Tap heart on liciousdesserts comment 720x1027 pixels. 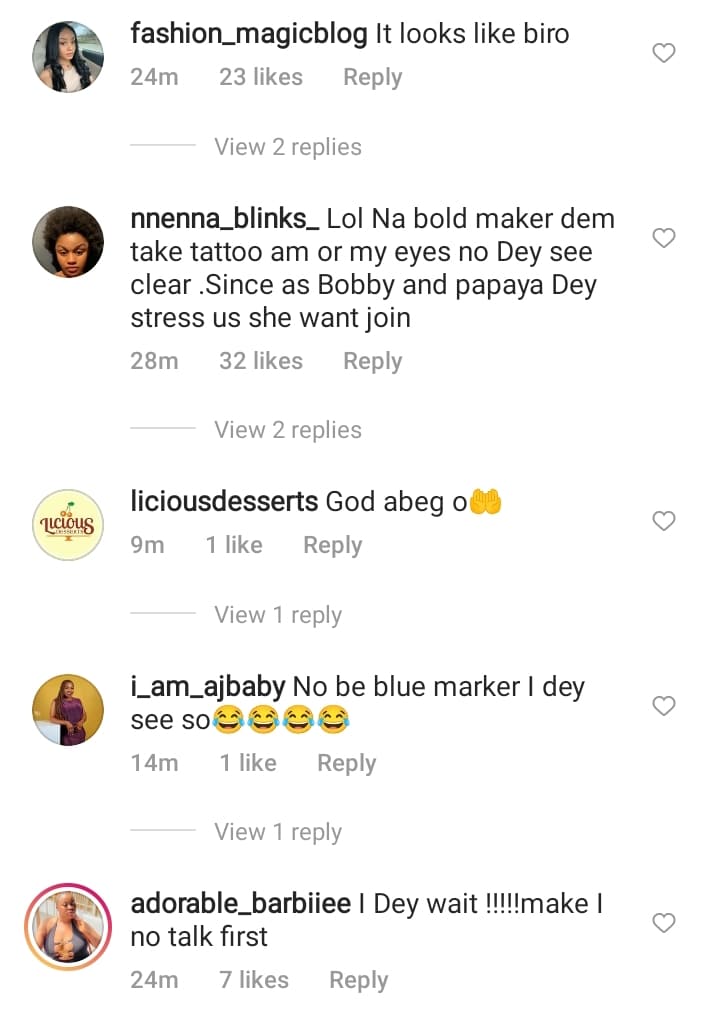[664, 521]
